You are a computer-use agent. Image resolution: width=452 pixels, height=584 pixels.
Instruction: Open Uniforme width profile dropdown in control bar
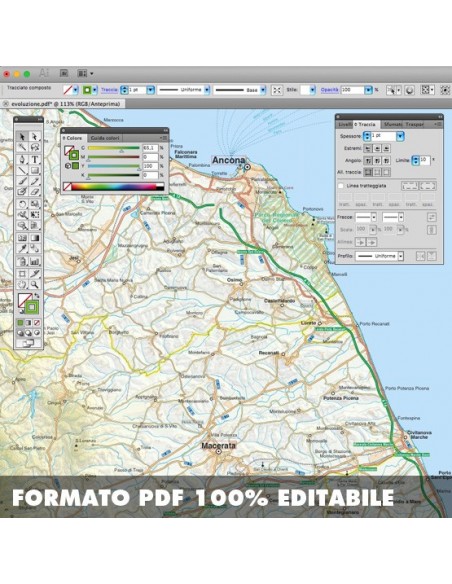(207, 90)
